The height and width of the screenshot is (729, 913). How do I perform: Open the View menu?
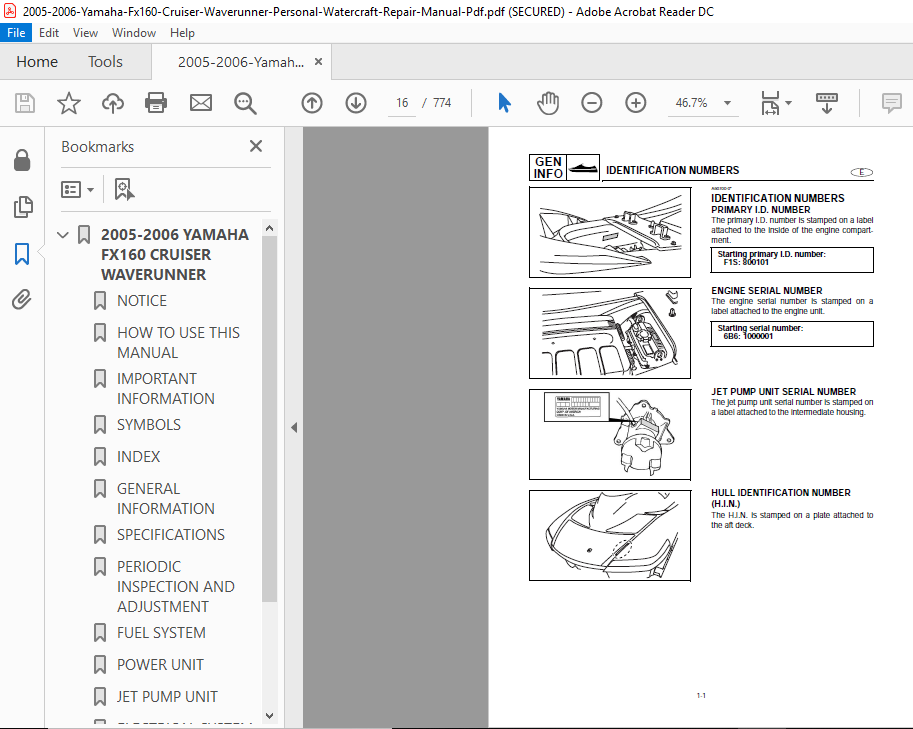pos(85,33)
